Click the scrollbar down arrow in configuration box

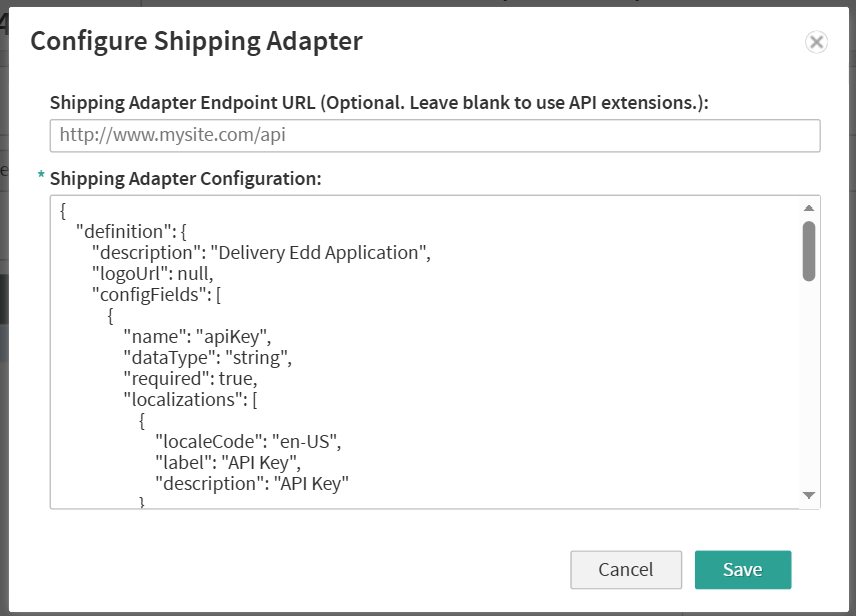(809, 495)
